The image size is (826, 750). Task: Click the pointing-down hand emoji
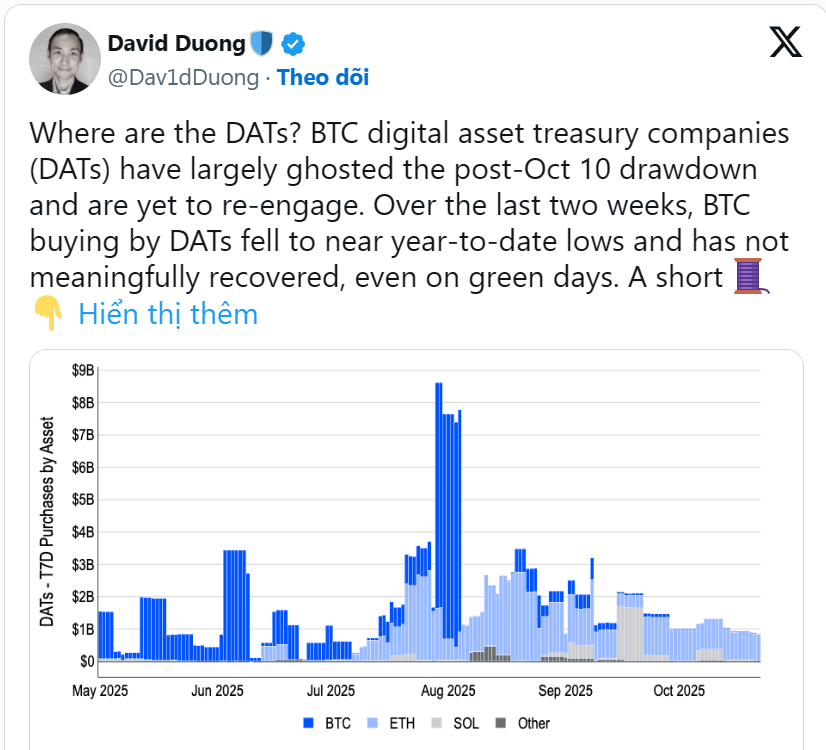(48, 314)
